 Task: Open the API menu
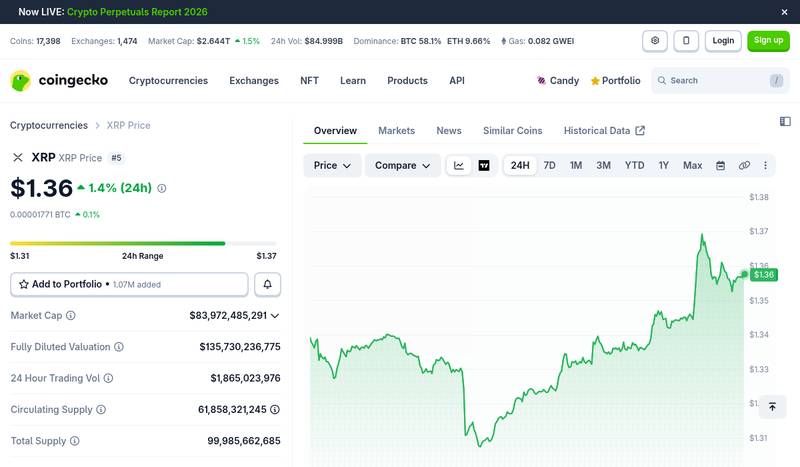(x=457, y=81)
